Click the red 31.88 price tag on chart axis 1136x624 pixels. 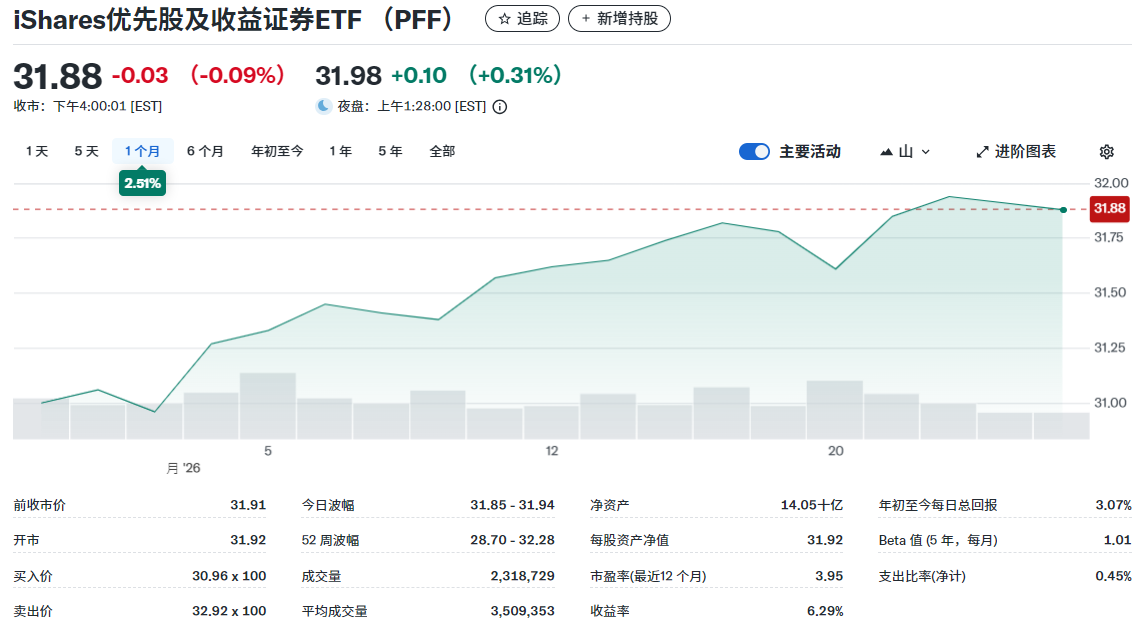pos(1110,210)
